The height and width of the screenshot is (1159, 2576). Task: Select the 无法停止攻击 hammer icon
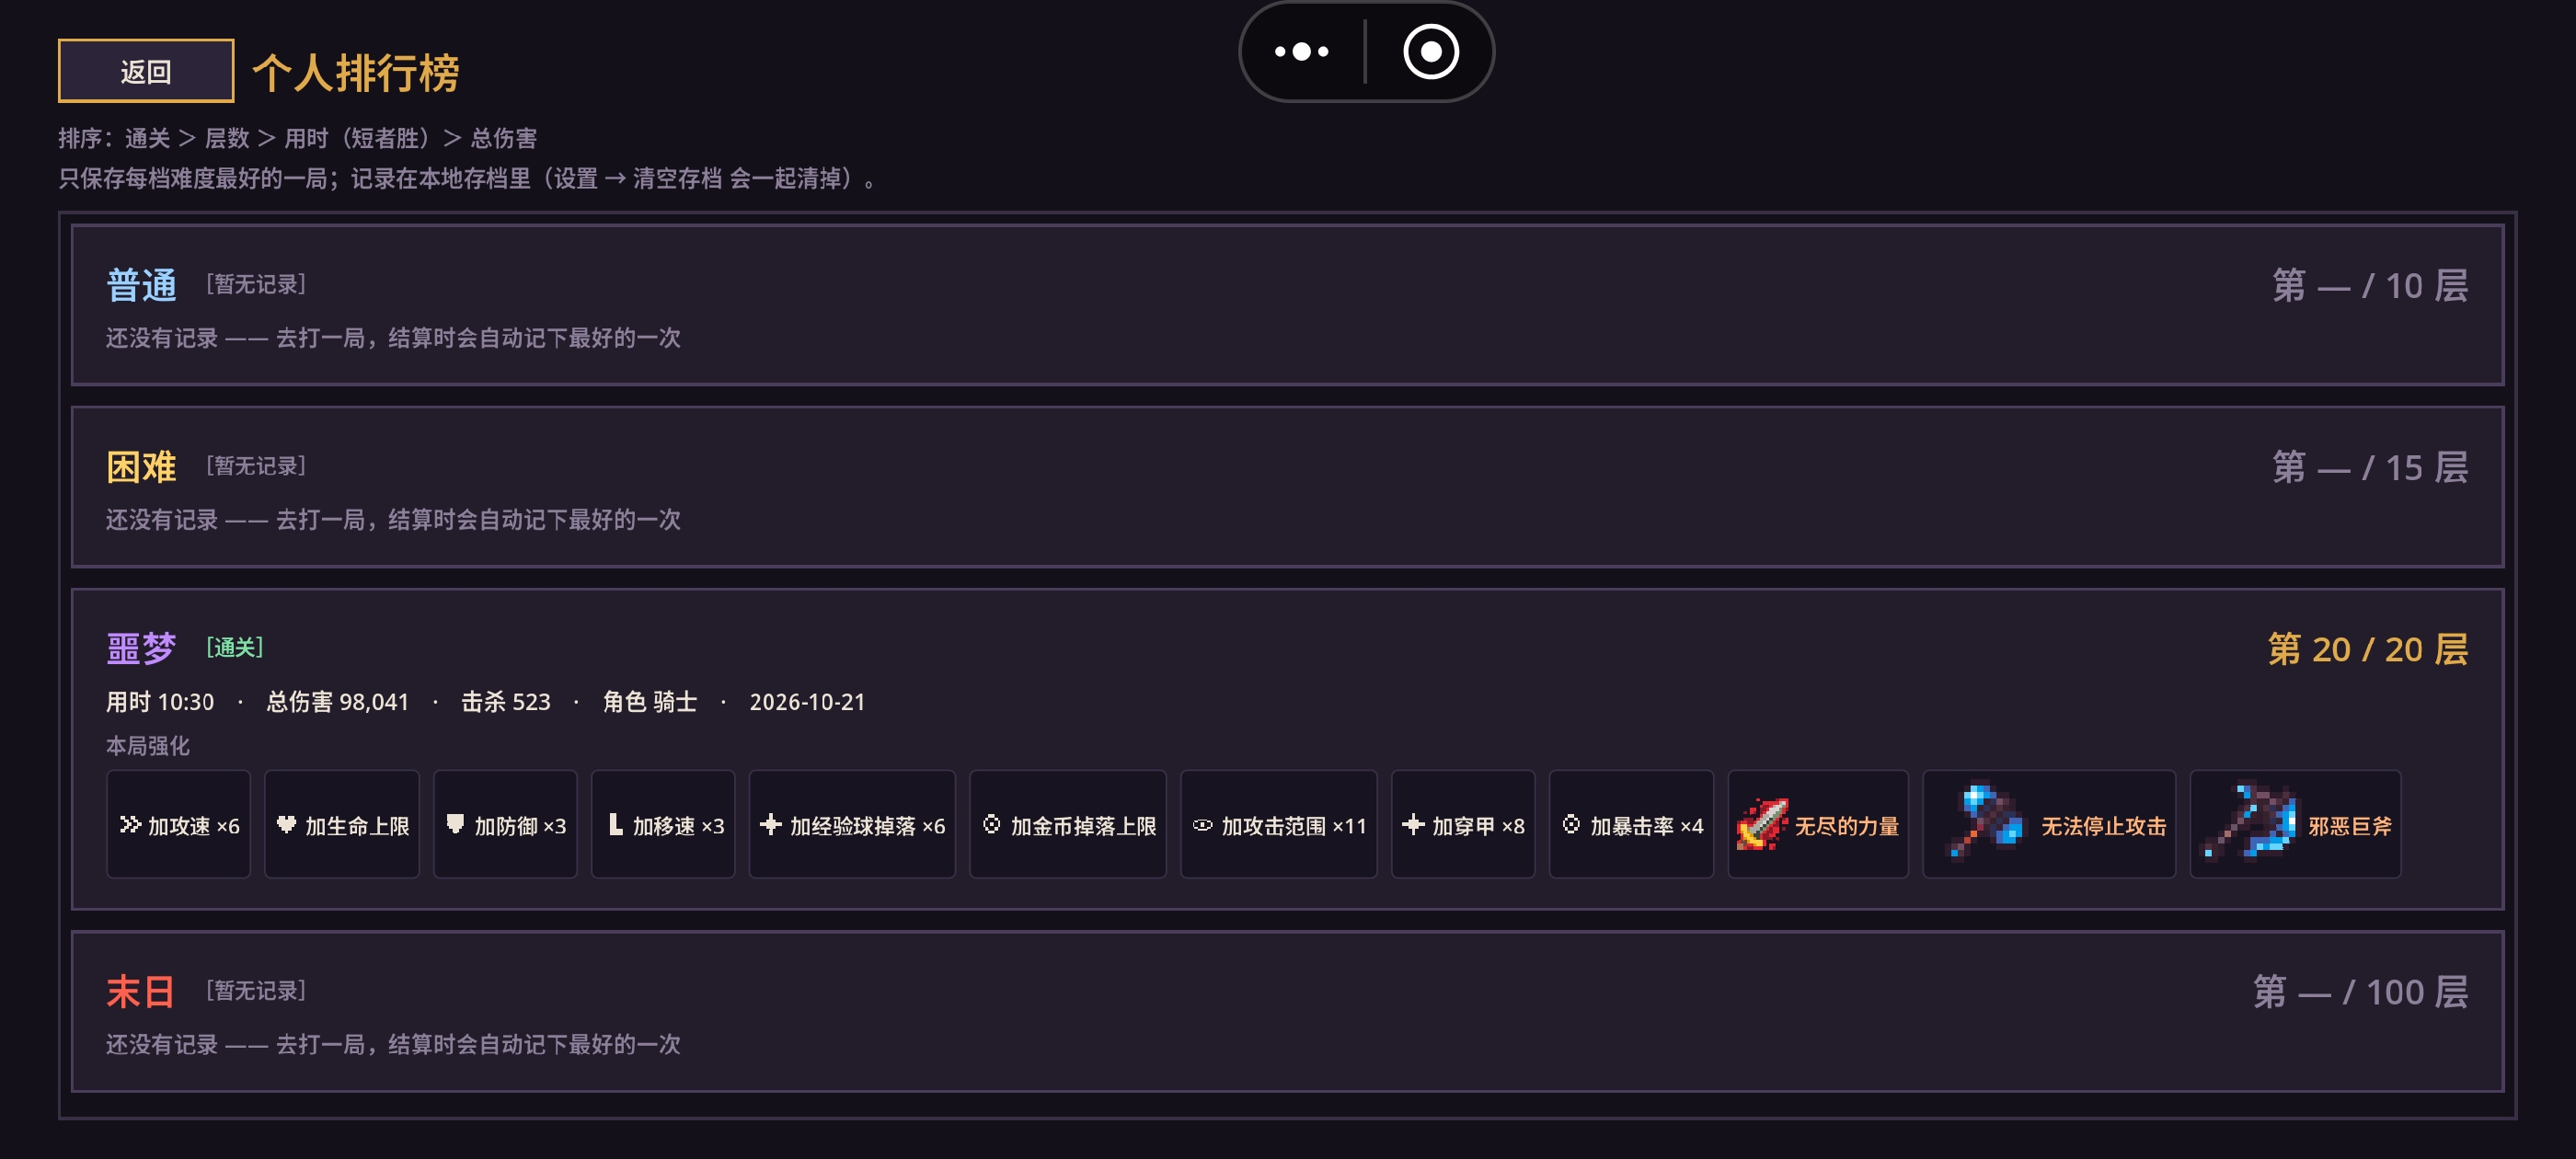[1985, 823]
